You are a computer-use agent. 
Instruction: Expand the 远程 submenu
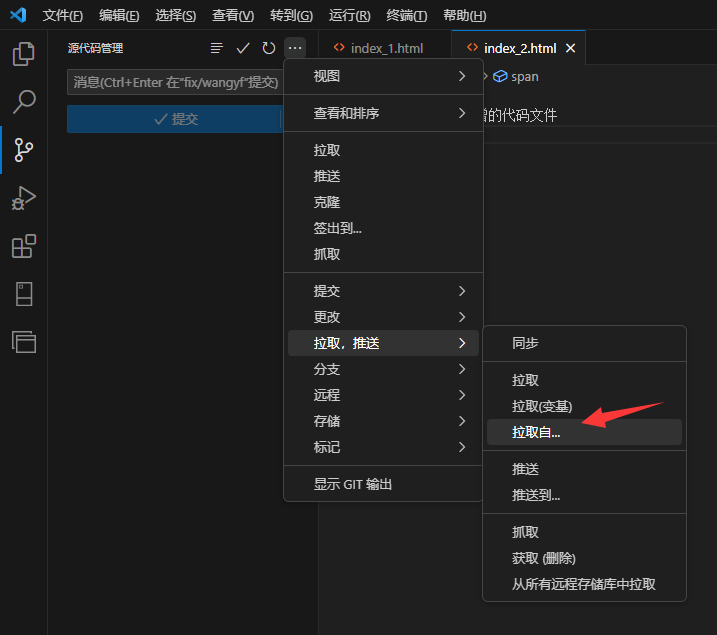pos(383,395)
